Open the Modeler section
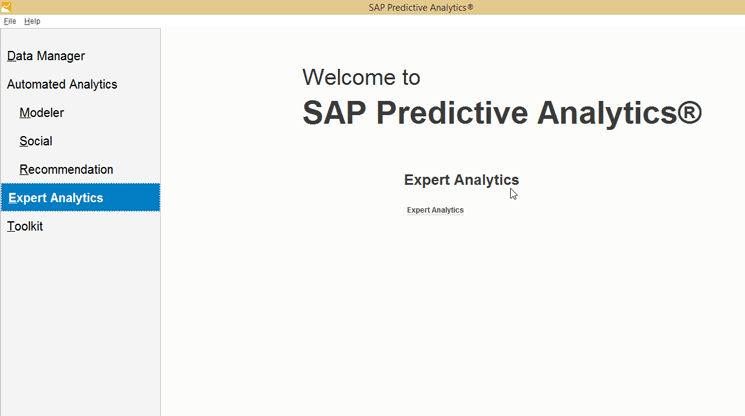Screen dimensions: 745x416 (x=42, y=113)
